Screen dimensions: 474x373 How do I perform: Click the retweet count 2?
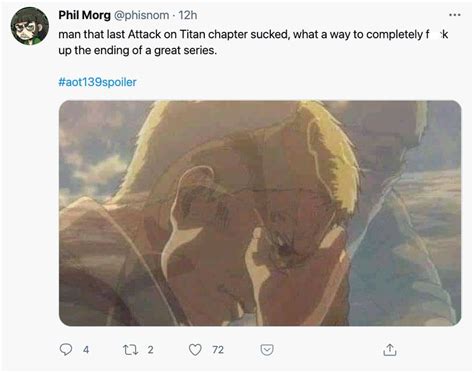coord(151,350)
